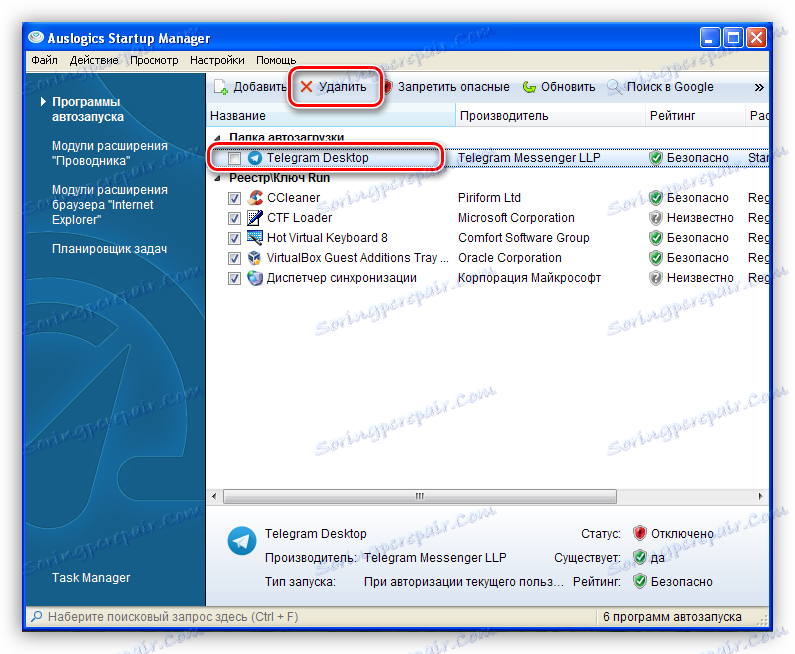795x654 pixels.
Task: Click the horizontal scrollbar thumb
Action: [420, 496]
